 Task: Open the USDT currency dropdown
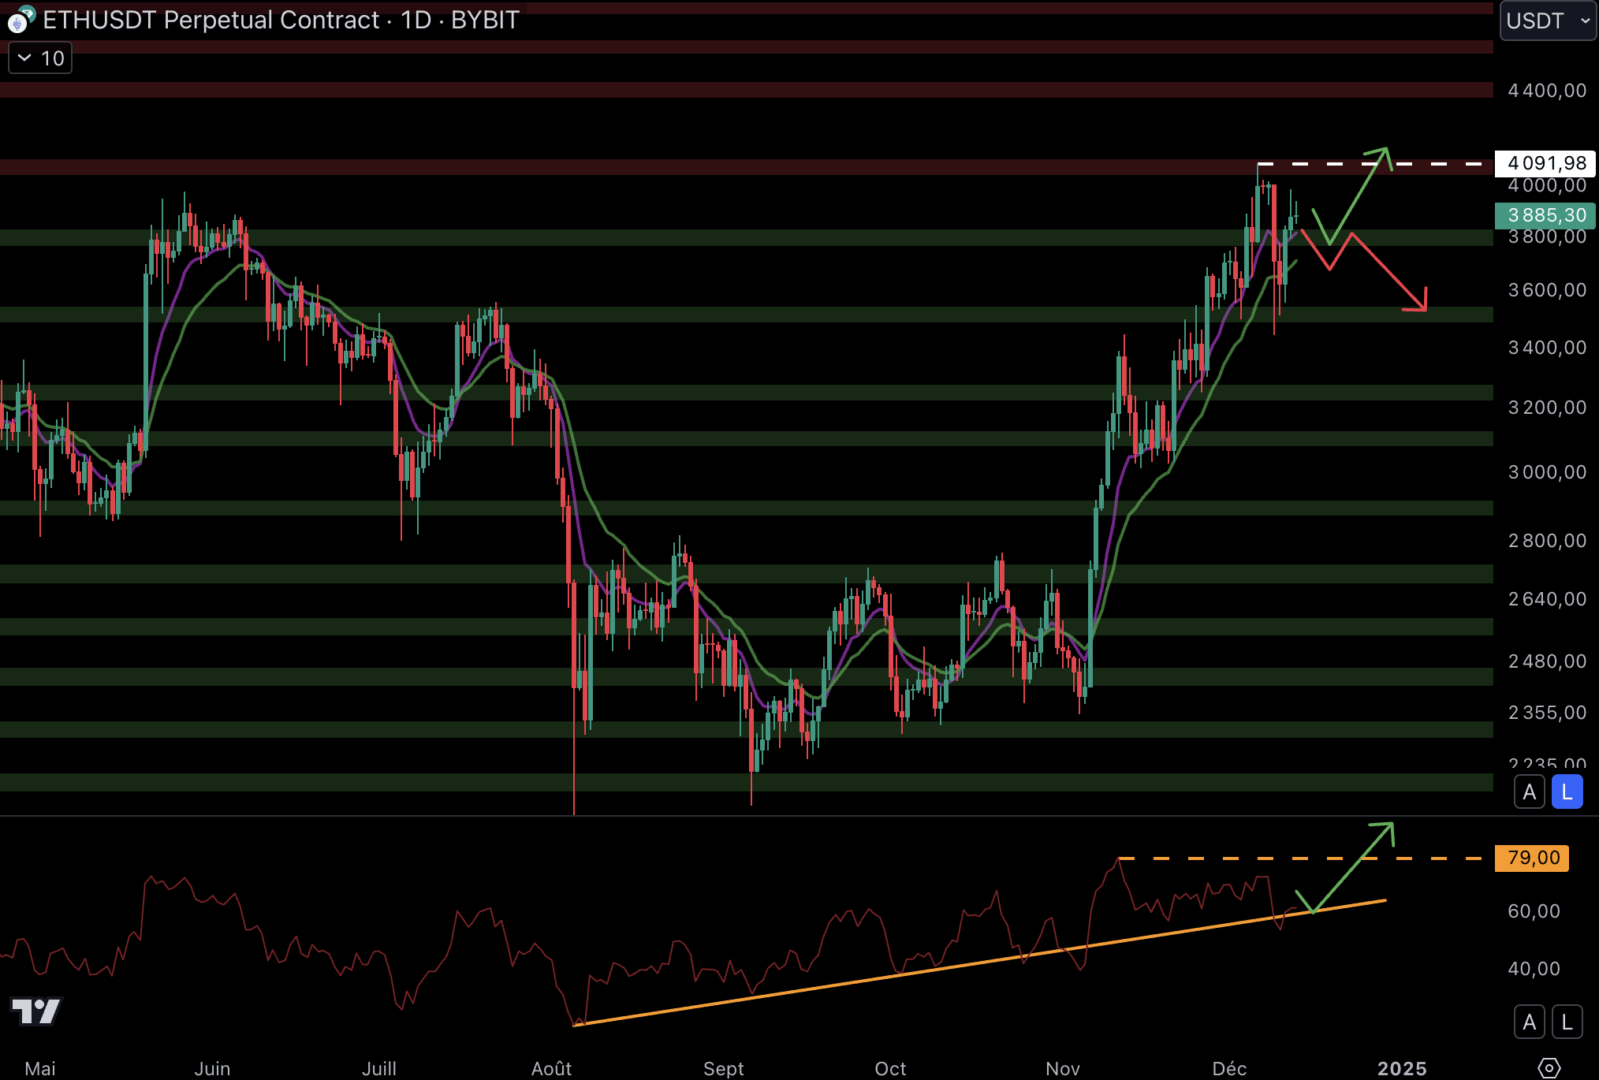pyautogui.click(x=1546, y=21)
